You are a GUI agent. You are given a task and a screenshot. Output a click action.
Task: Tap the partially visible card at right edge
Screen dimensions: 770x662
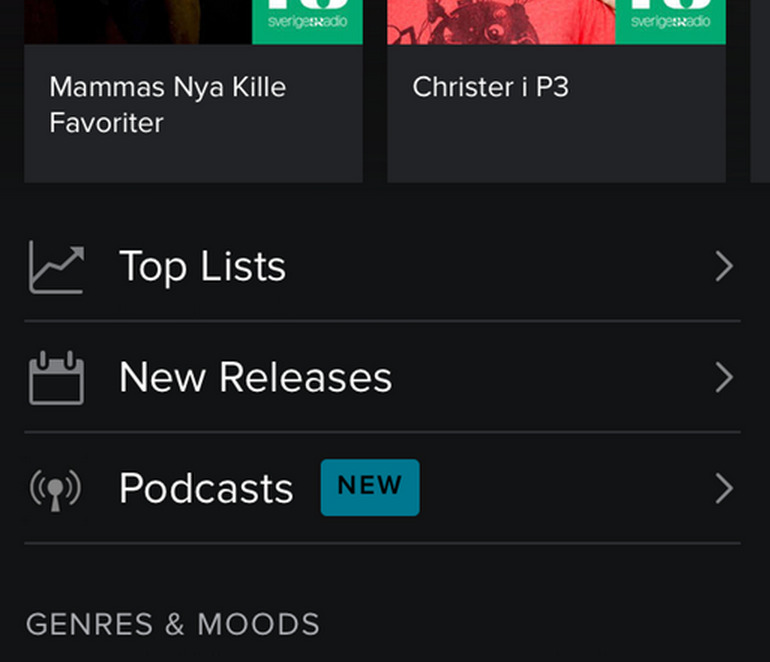pos(760,91)
